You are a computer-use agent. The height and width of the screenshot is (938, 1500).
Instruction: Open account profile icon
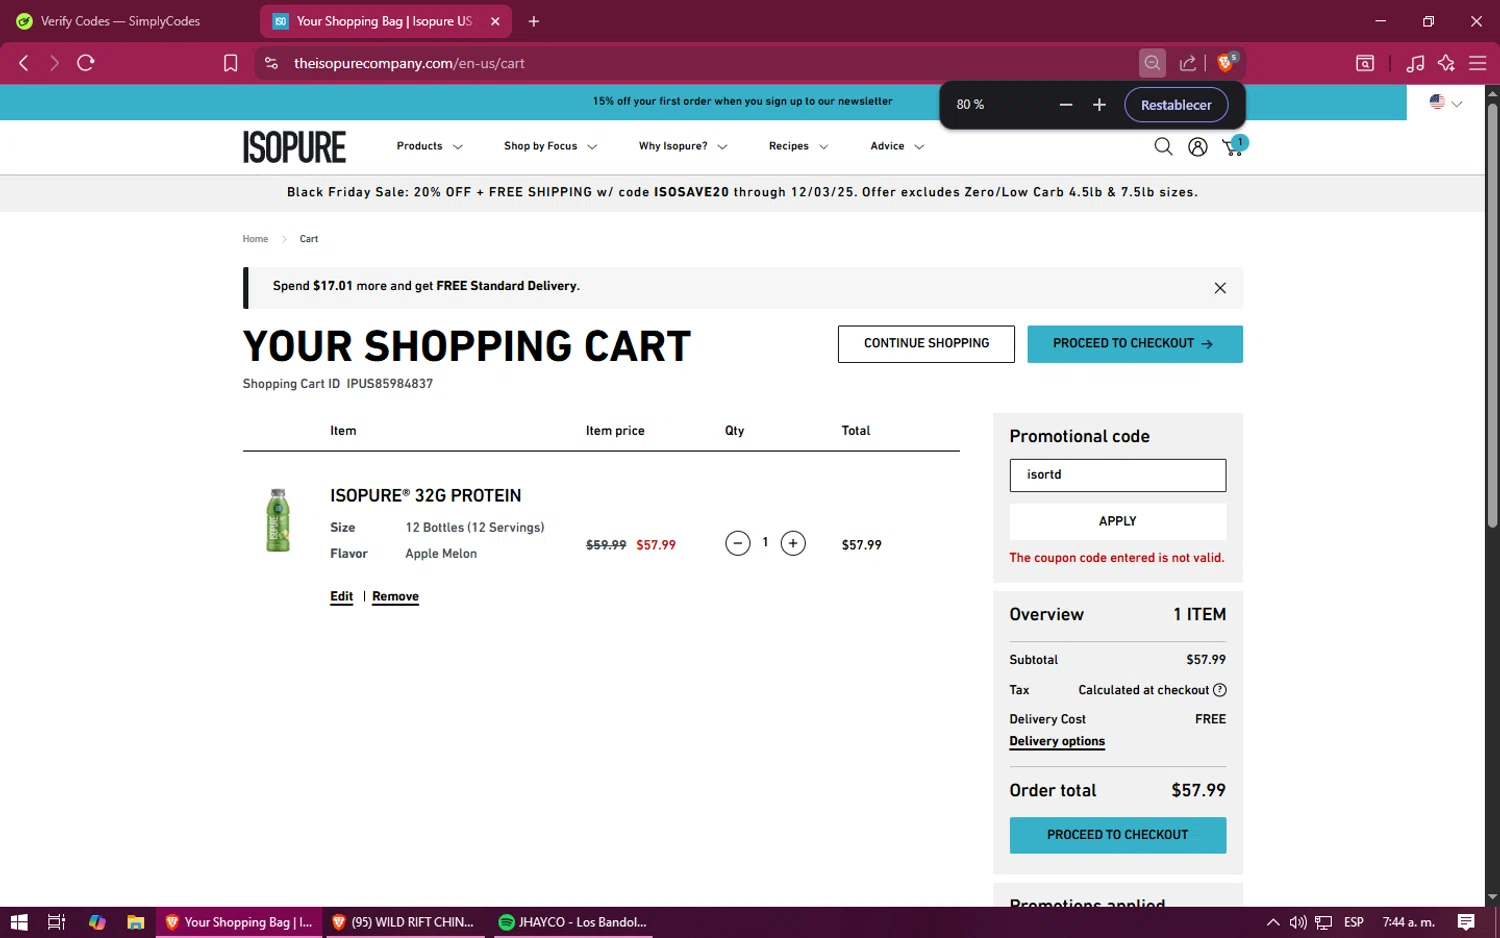[x=1197, y=147]
